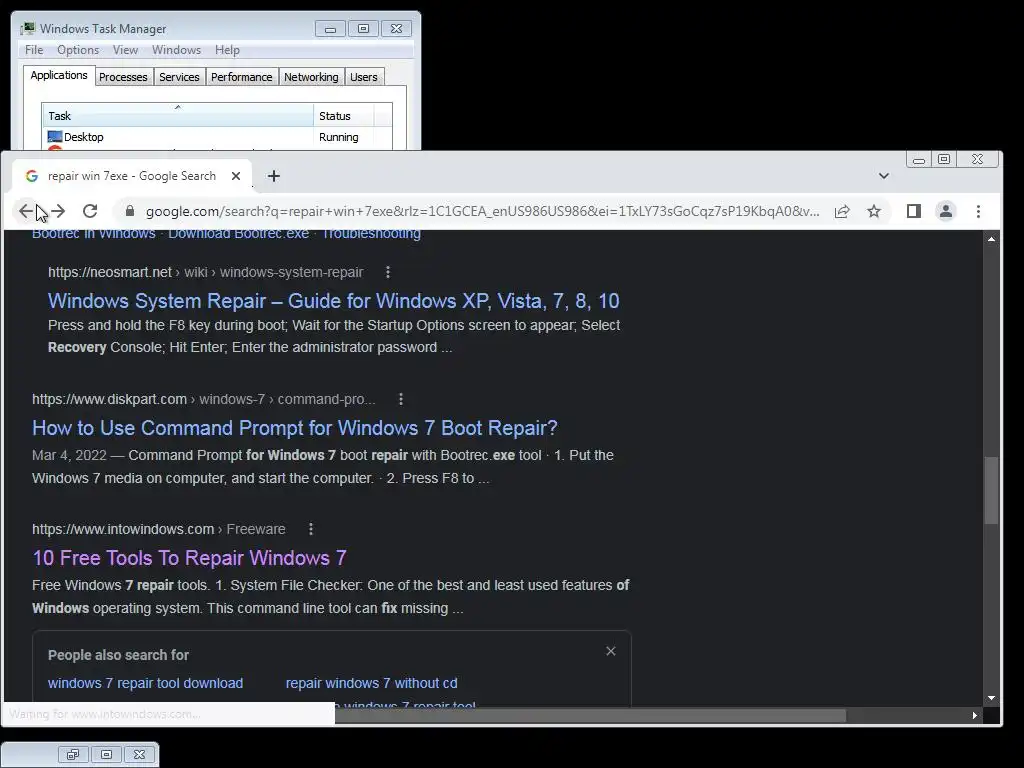Viewport: 1024px width, 768px height.
Task: Dismiss 'People also search for' box
Action: click(x=611, y=651)
